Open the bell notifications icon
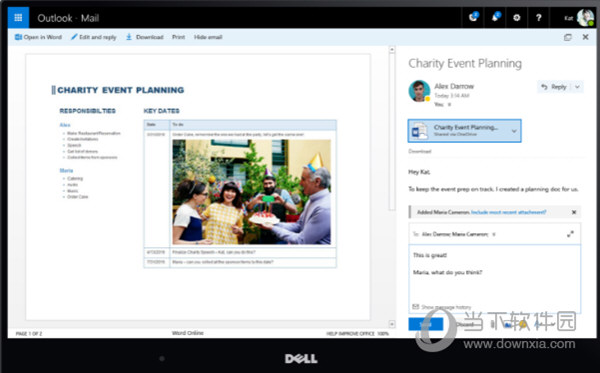Image resolution: width=600 pixels, height=373 pixels. pyautogui.click(x=495, y=17)
